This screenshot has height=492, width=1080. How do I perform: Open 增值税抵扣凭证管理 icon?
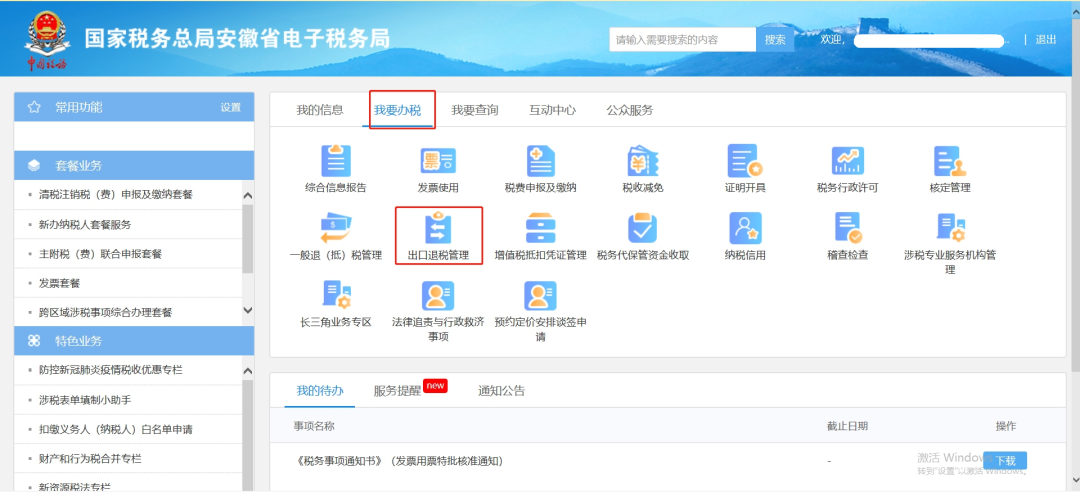point(541,229)
